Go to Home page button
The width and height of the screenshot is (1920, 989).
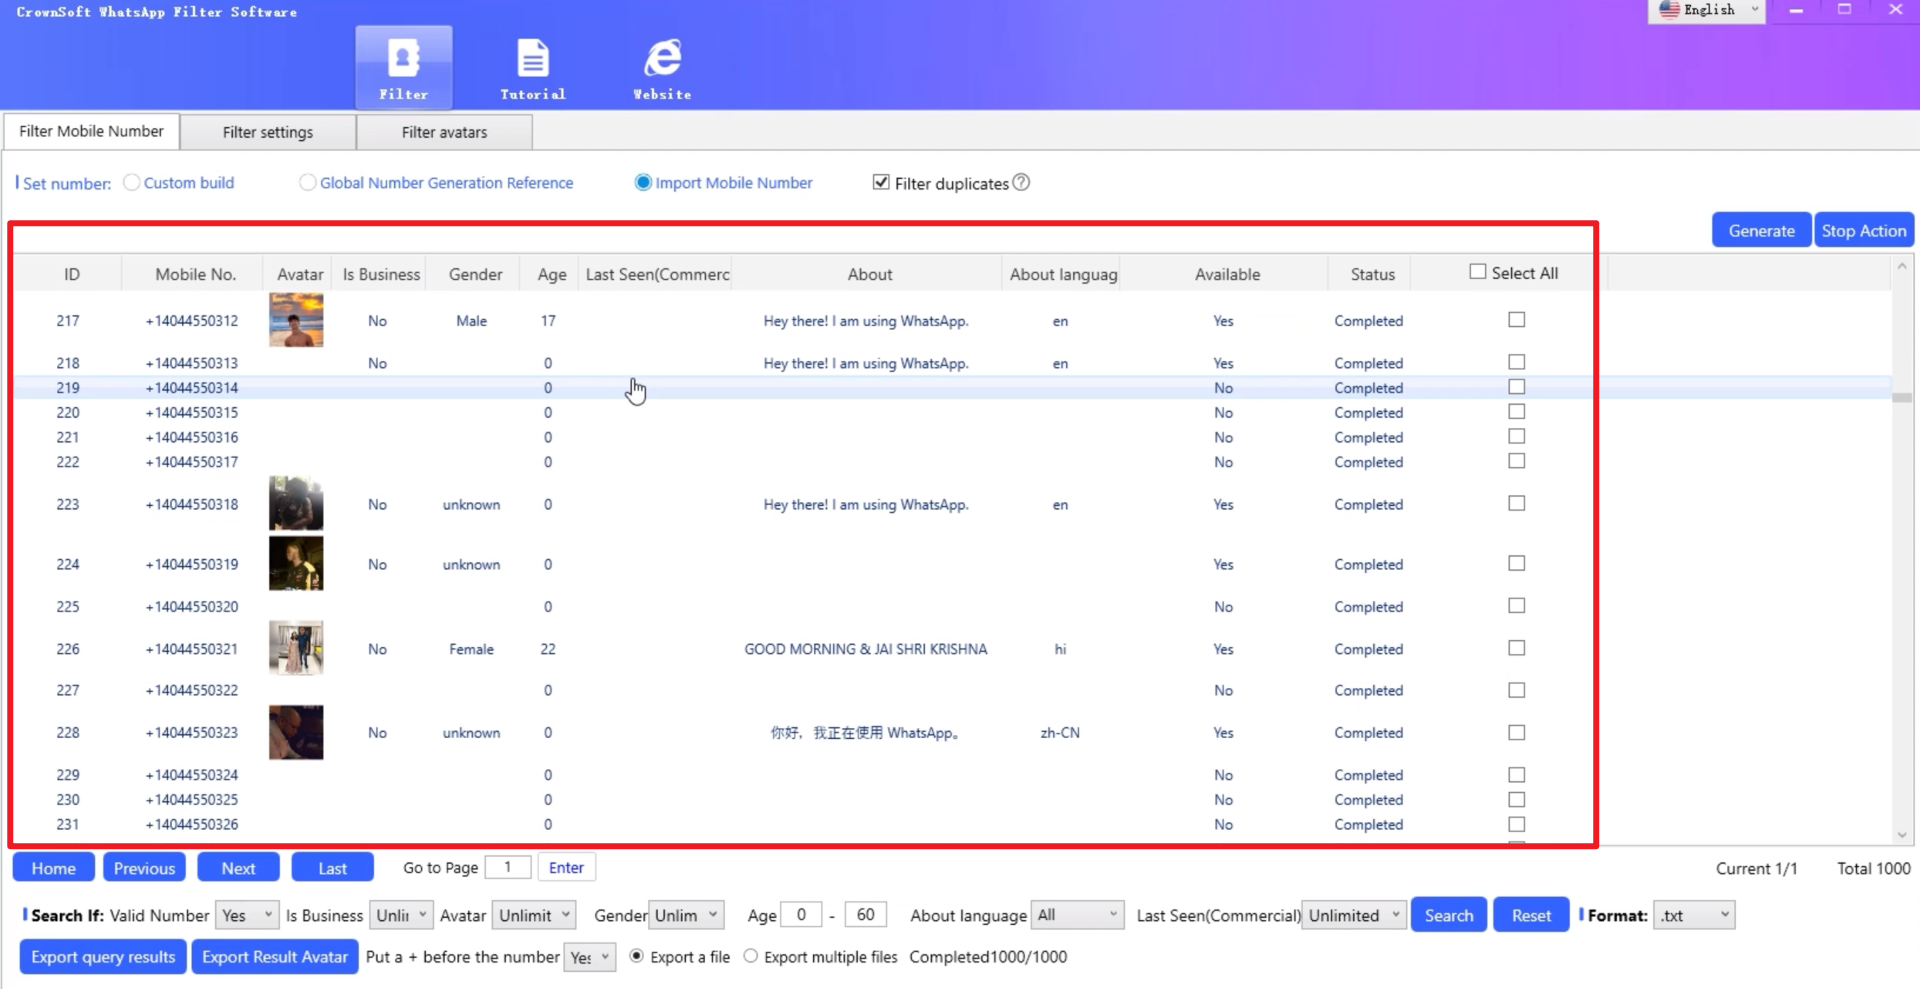(x=53, y=868)
